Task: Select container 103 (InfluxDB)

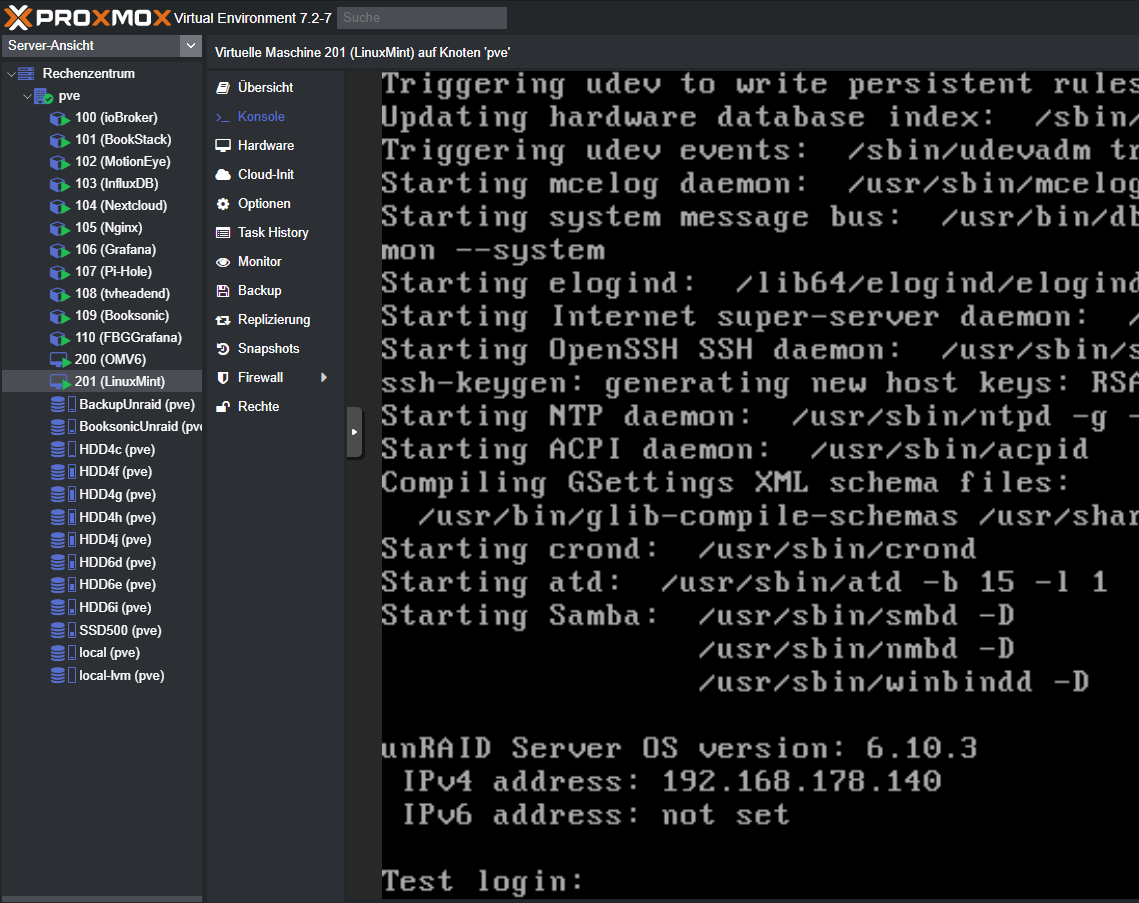Action: tap(102, 184)
